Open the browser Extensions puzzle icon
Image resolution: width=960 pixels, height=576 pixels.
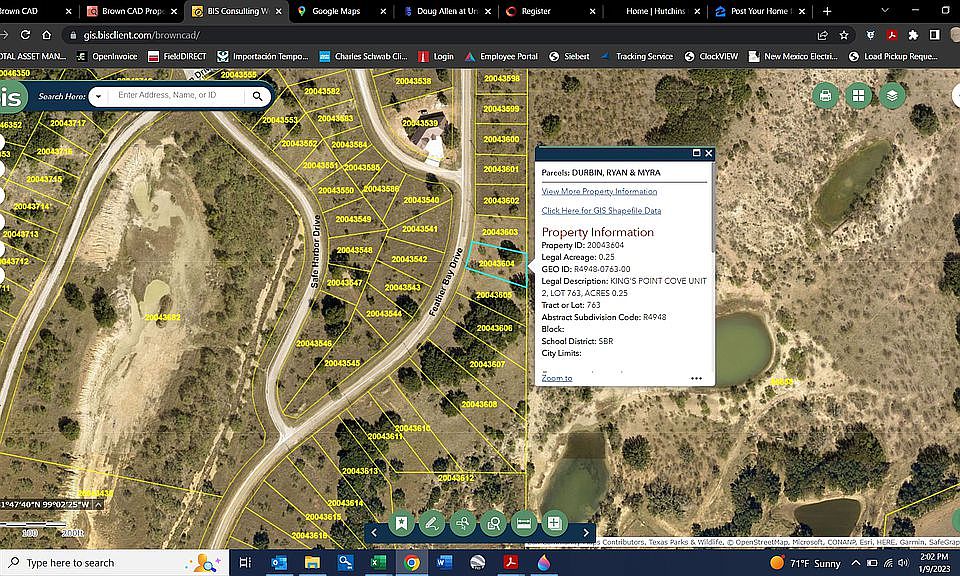(x=913, y=35)
